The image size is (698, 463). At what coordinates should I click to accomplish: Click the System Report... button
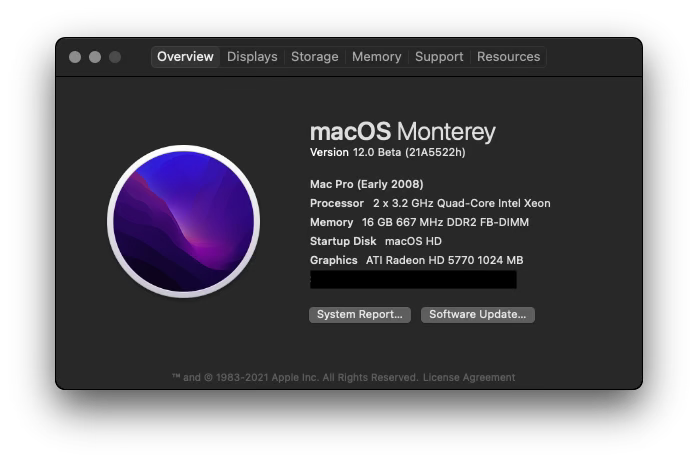(x=360, y=315)
